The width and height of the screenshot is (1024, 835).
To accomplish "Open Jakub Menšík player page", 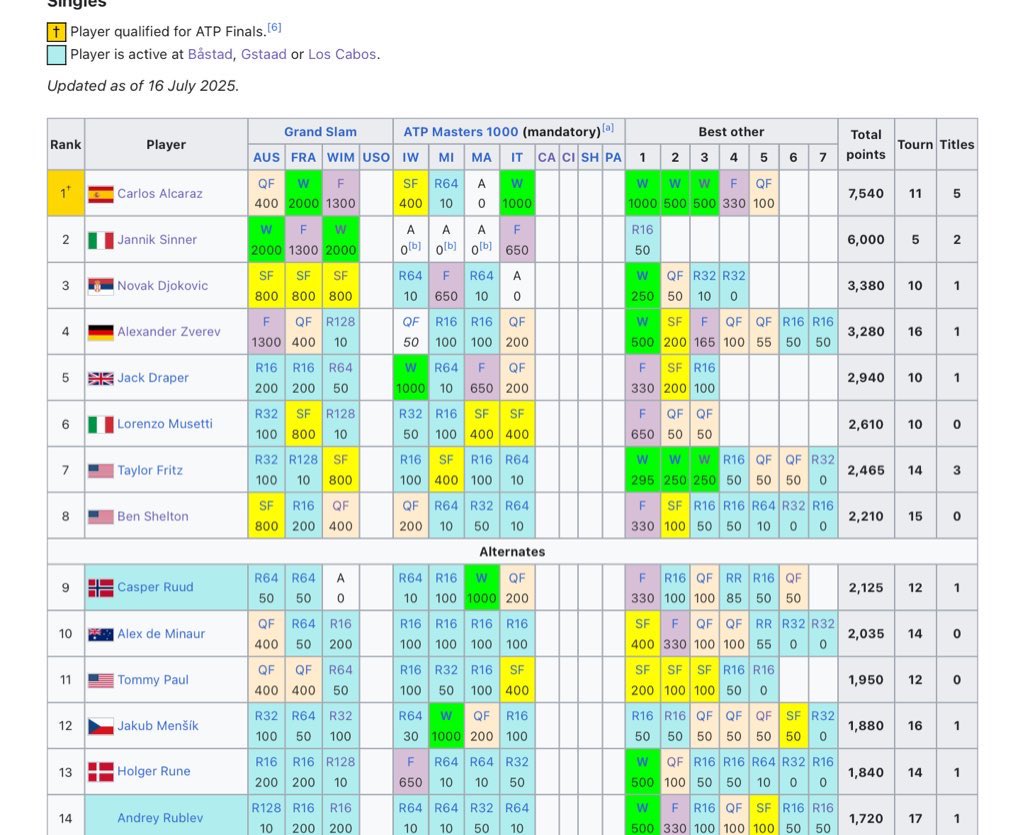I will pos(158,725).
